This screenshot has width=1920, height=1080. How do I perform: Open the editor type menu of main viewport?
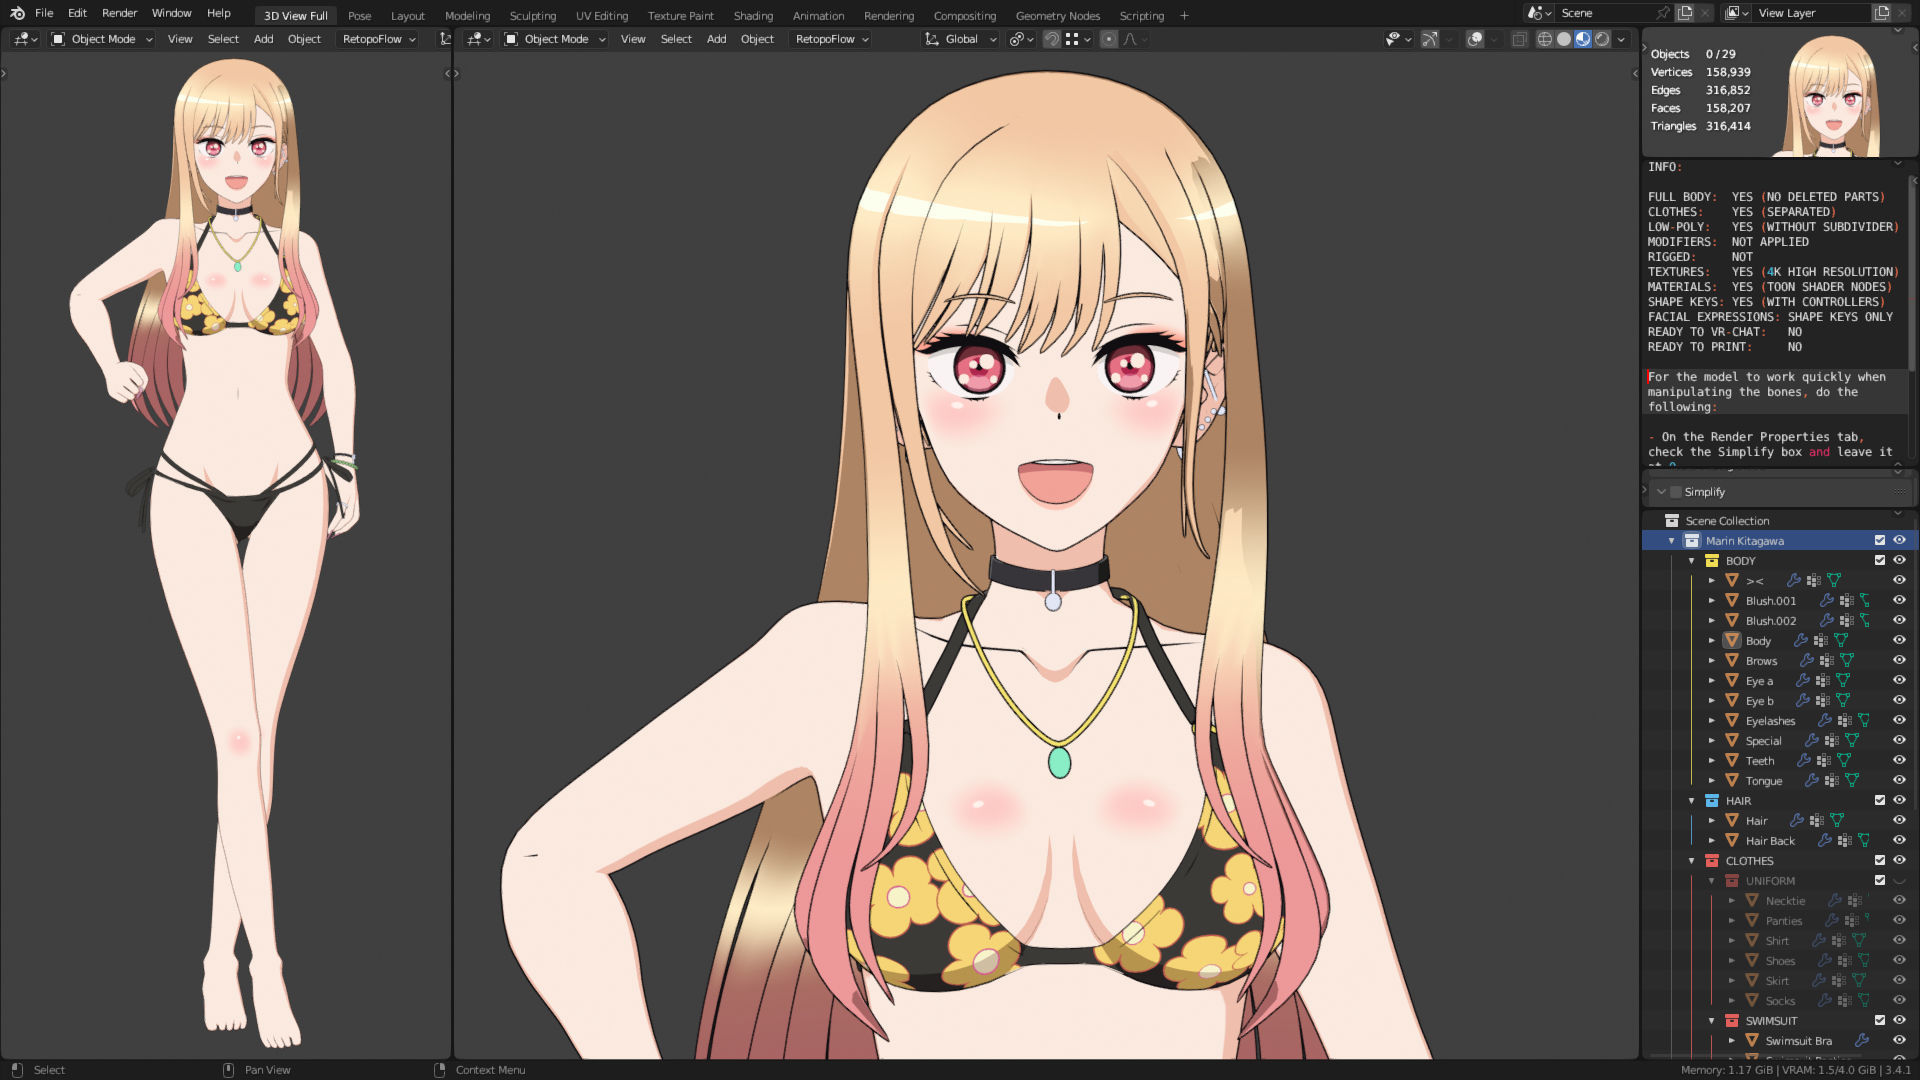[x=477, y=39]
